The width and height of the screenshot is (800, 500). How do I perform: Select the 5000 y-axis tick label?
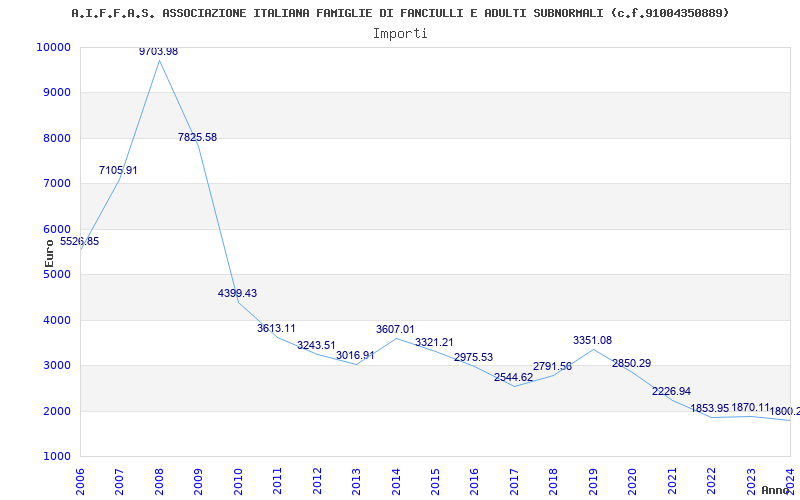tap(56, 274)
